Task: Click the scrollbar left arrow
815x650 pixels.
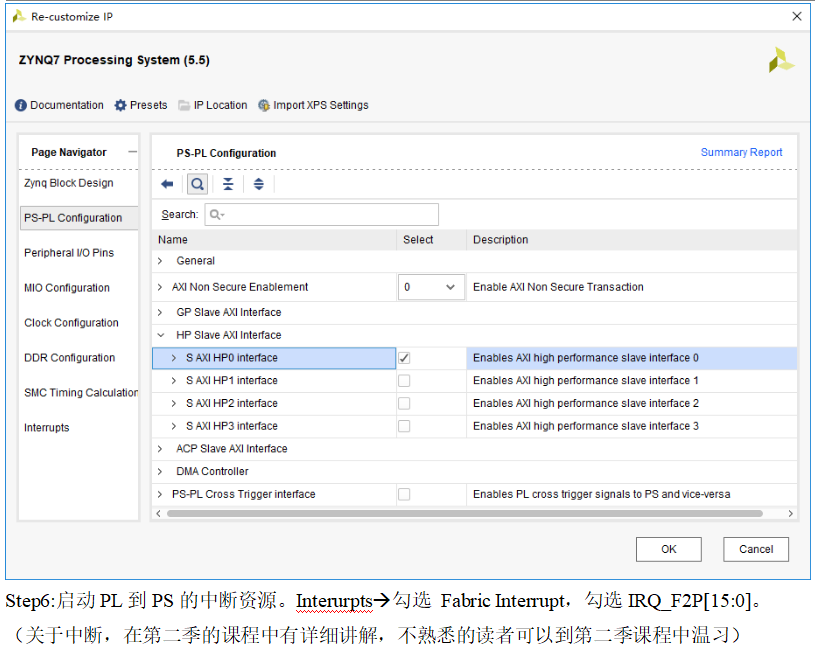Action: click(x=159, y=513)
